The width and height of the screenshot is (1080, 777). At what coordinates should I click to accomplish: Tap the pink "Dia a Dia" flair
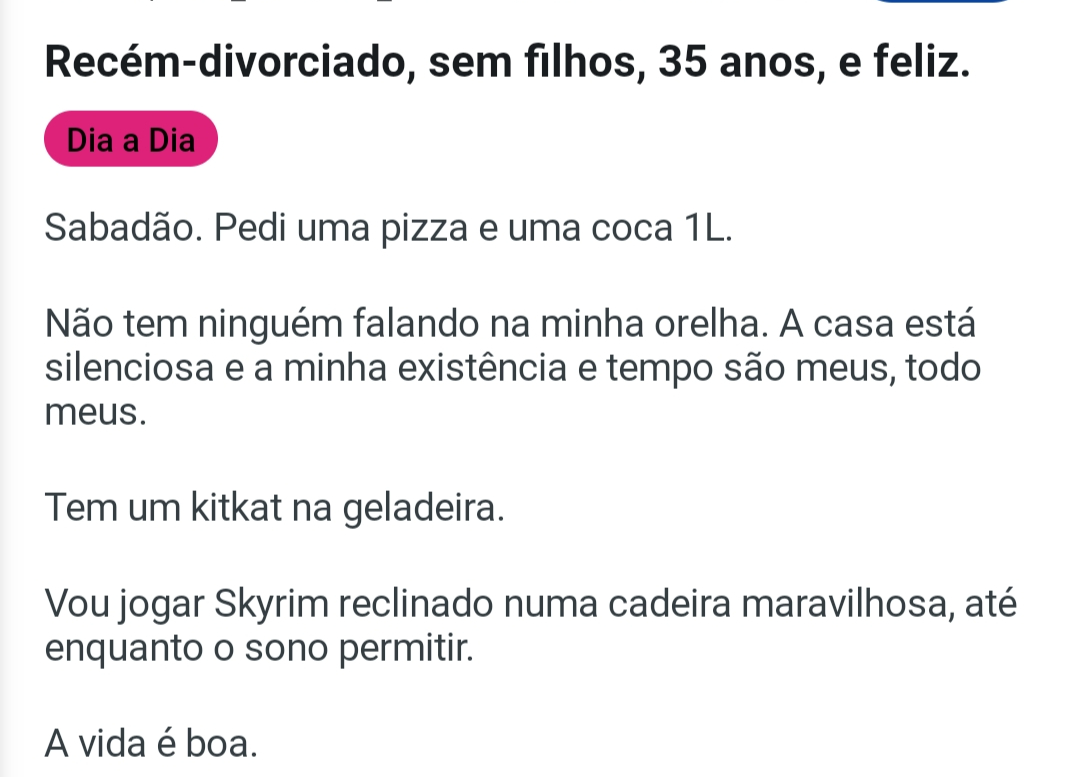click(x=130, y=140)
